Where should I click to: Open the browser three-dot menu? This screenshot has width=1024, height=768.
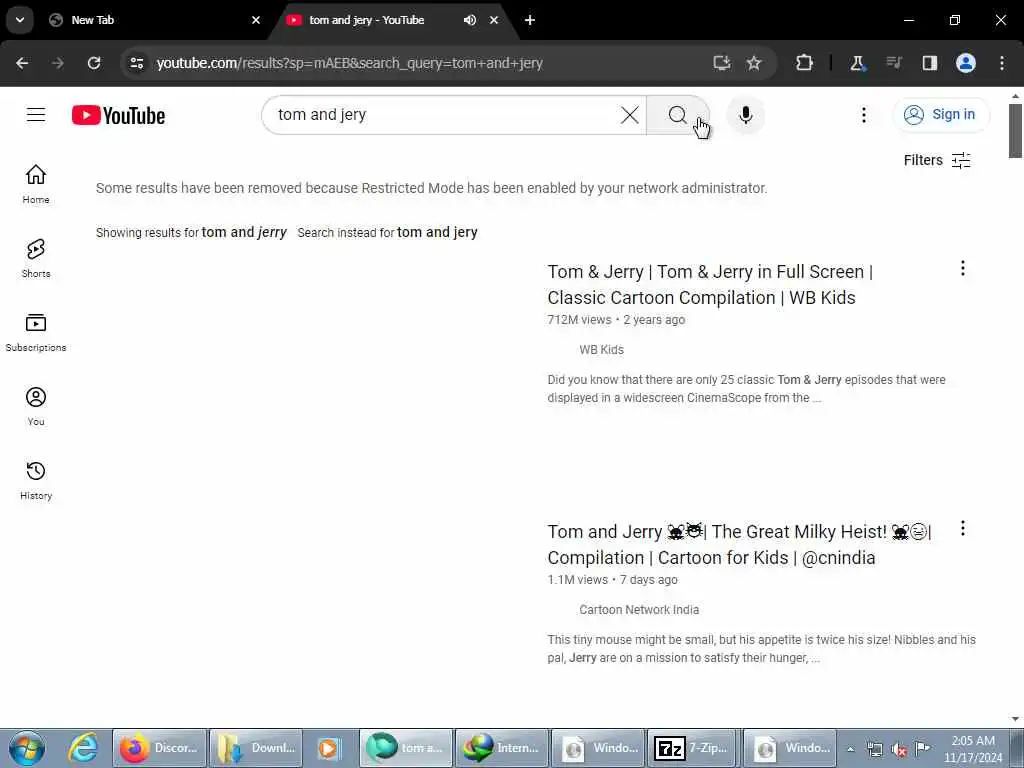click(1002, 63)
